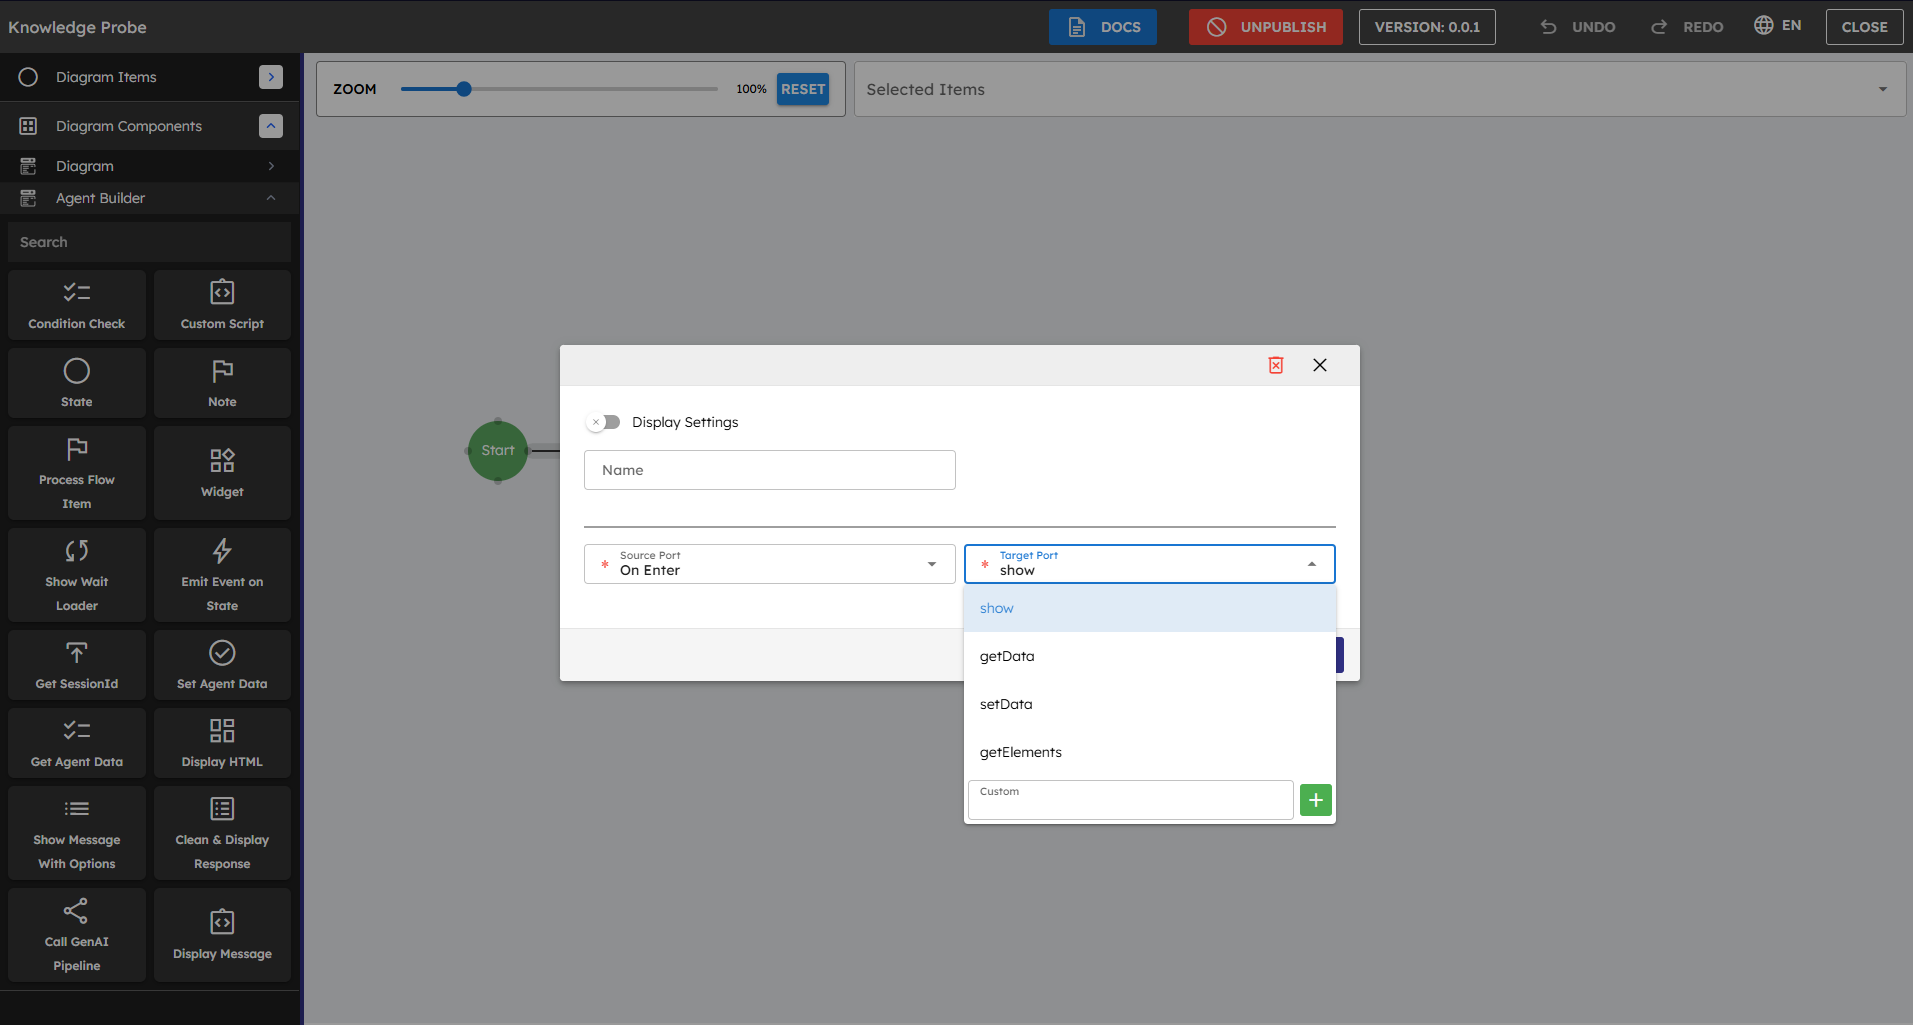Select the Show Wait Loader component
The image size is (1913, 1025).
pos(77,575)
